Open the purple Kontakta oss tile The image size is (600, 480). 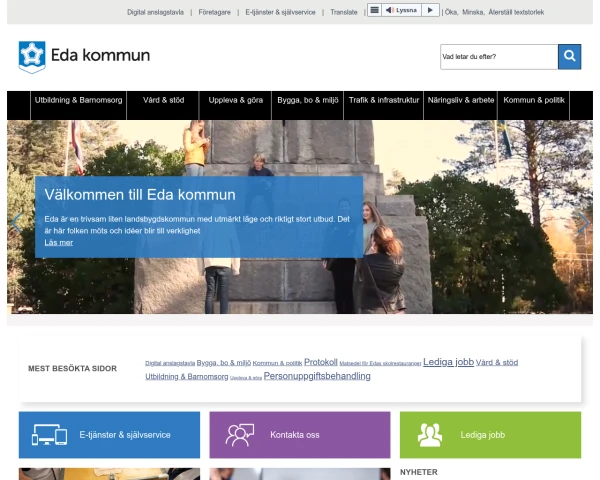click(300, 435)
